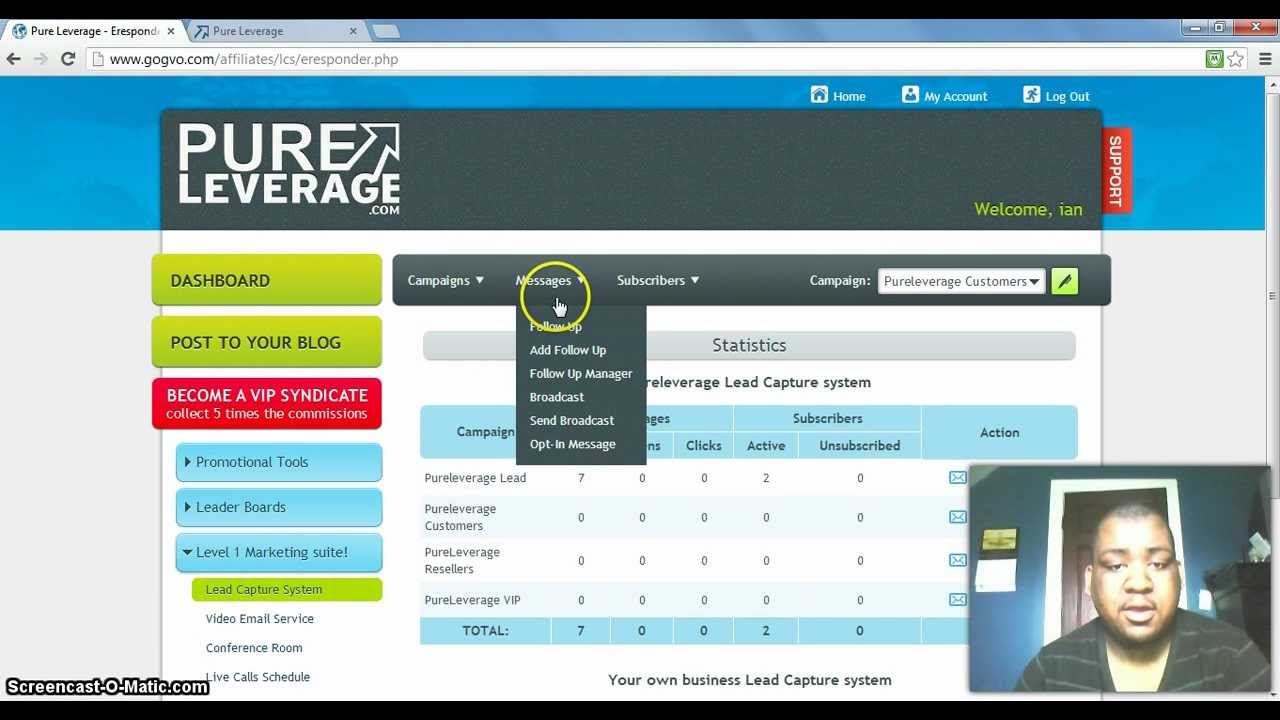Expand the Leader Boards section
Screen dimensions: 1280x720
tap(279, 507)
